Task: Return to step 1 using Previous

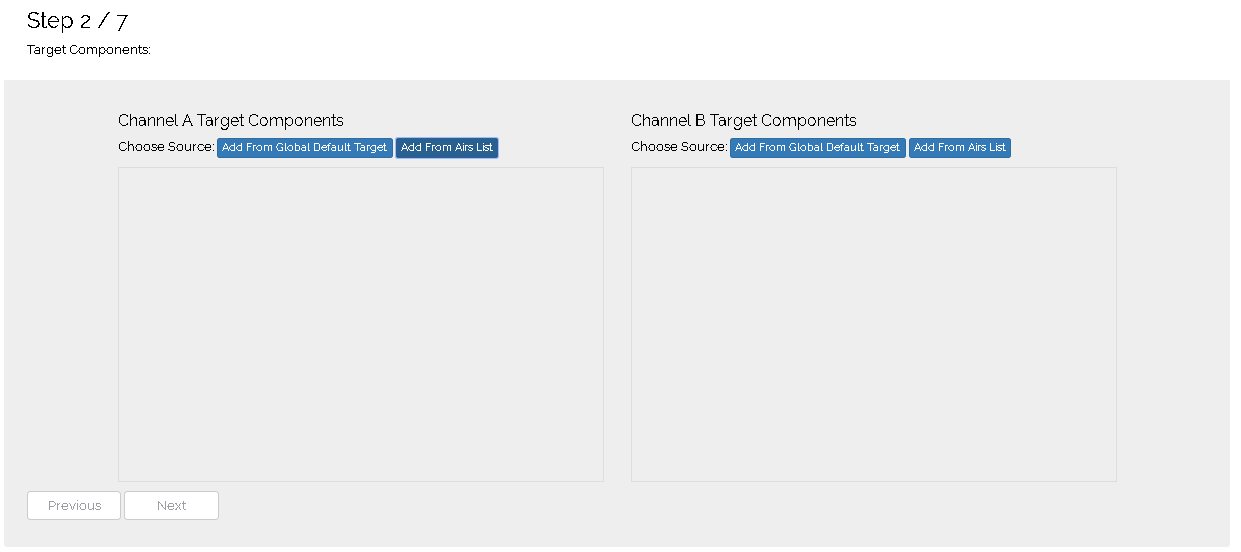Action: point(74,506)
